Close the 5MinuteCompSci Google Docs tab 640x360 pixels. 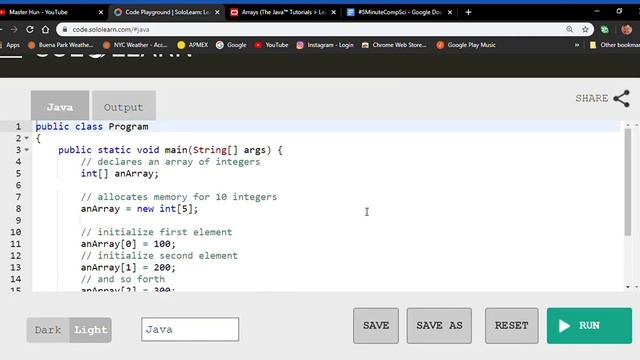[x=450, y=12]
